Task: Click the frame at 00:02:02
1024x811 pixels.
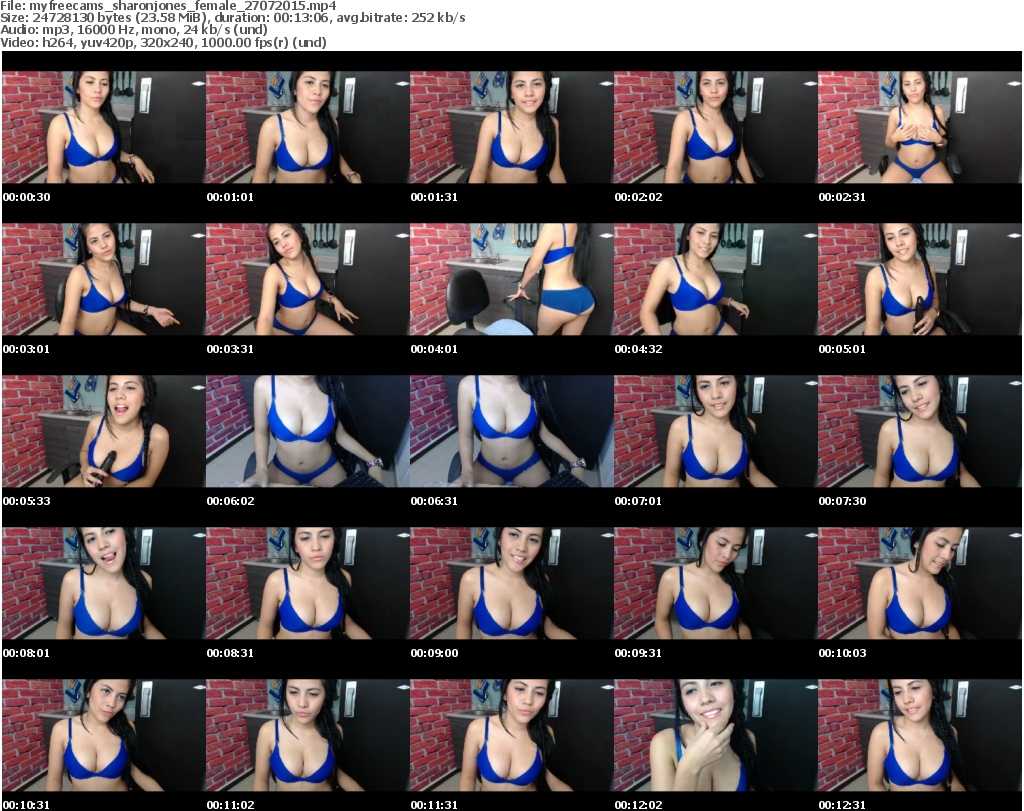Action: coord(715,127)
